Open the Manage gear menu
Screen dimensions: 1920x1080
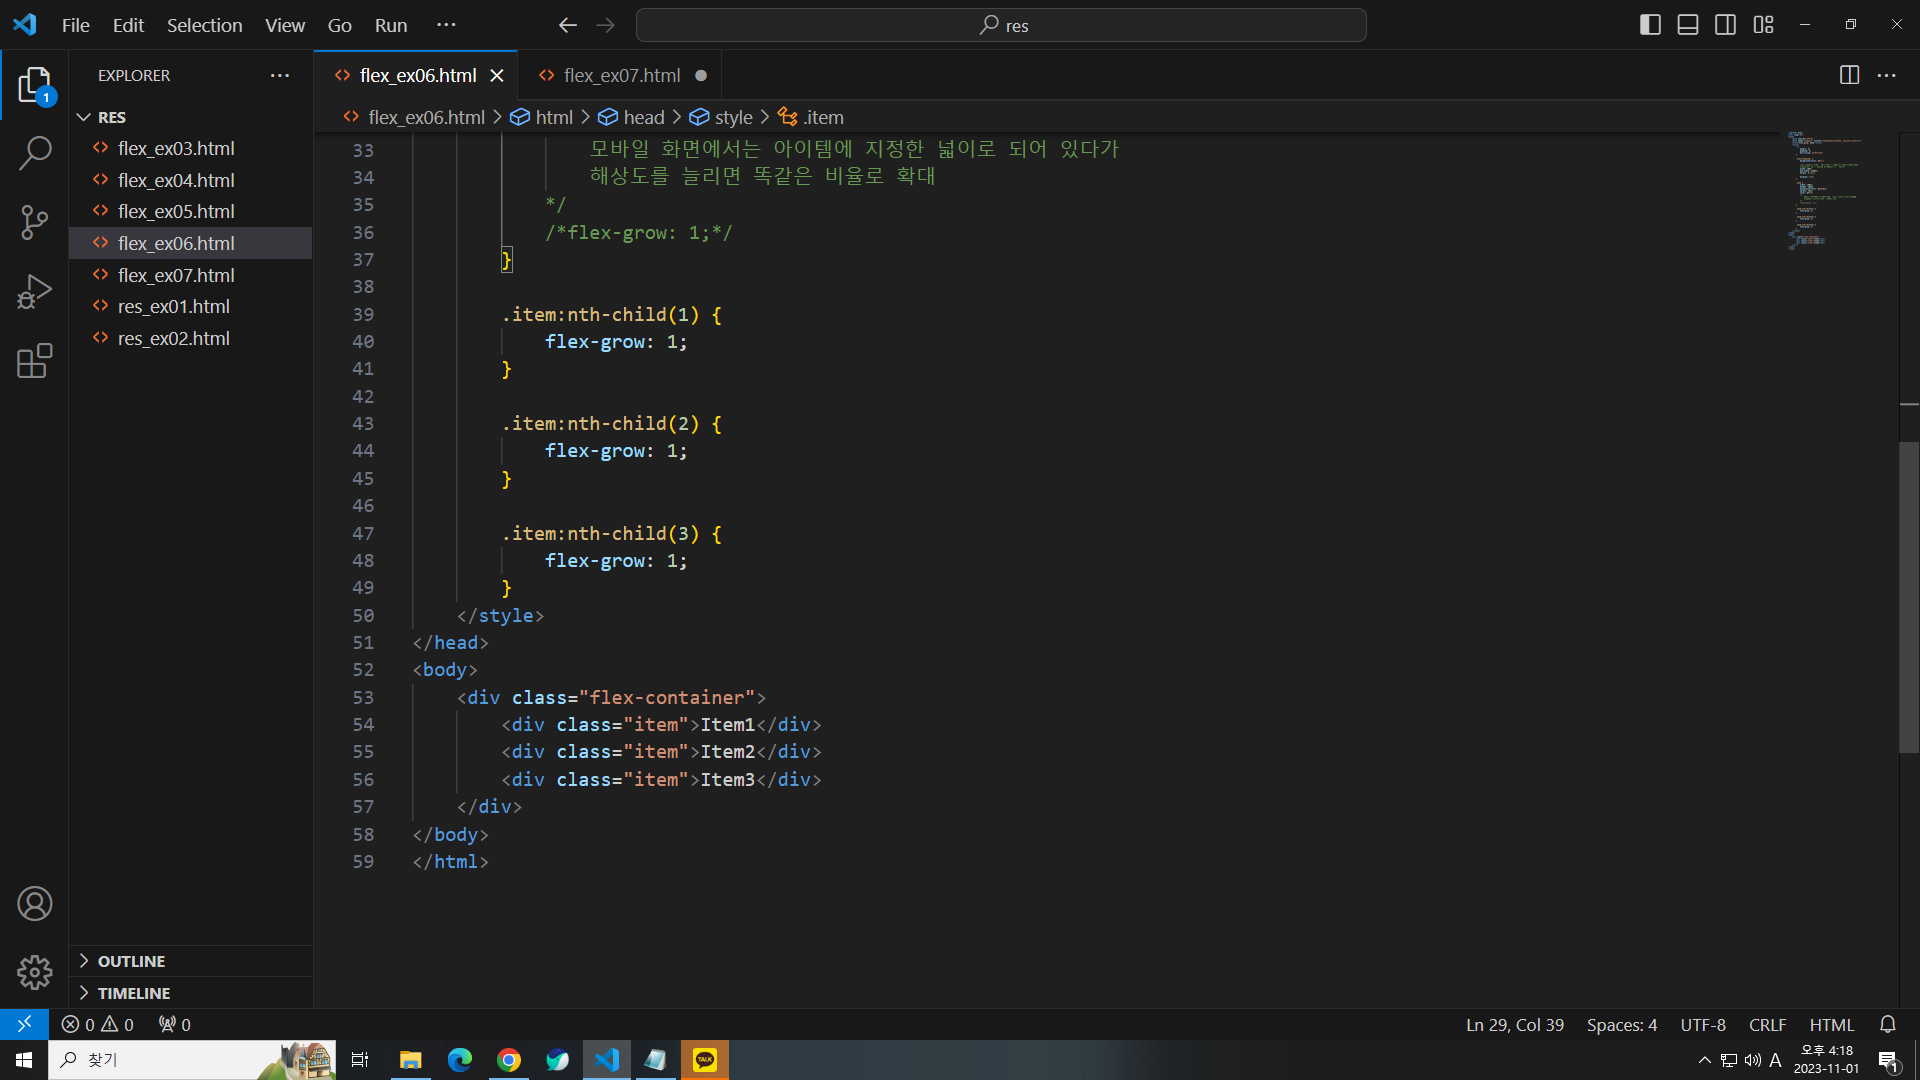point(35,972)
